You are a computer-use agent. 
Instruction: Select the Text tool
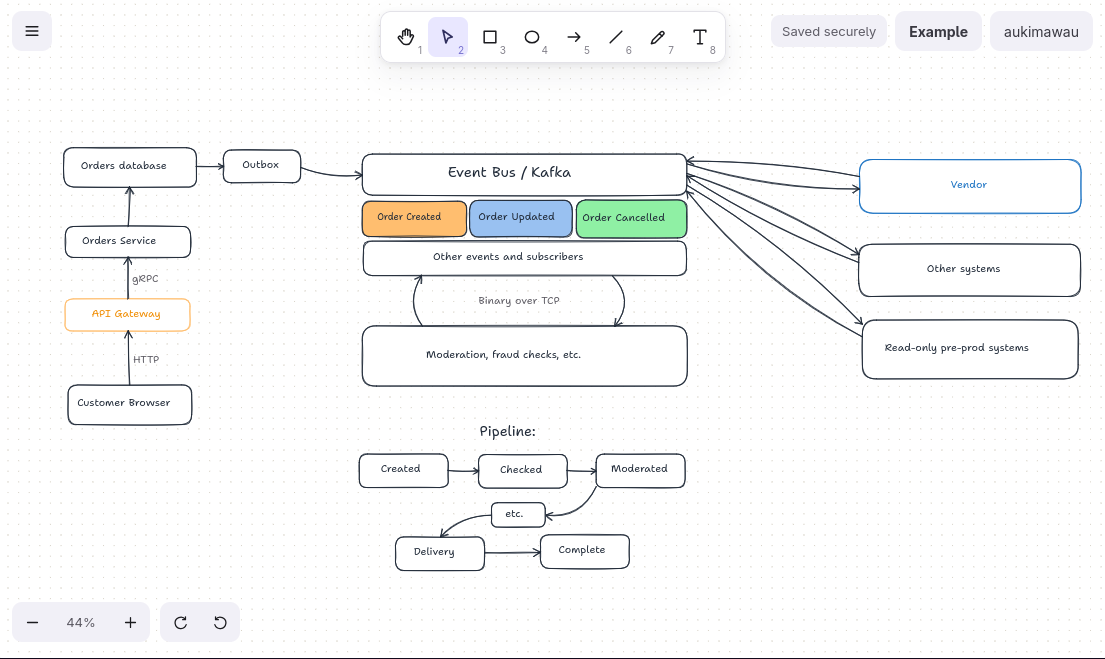(x=700, y=37)
